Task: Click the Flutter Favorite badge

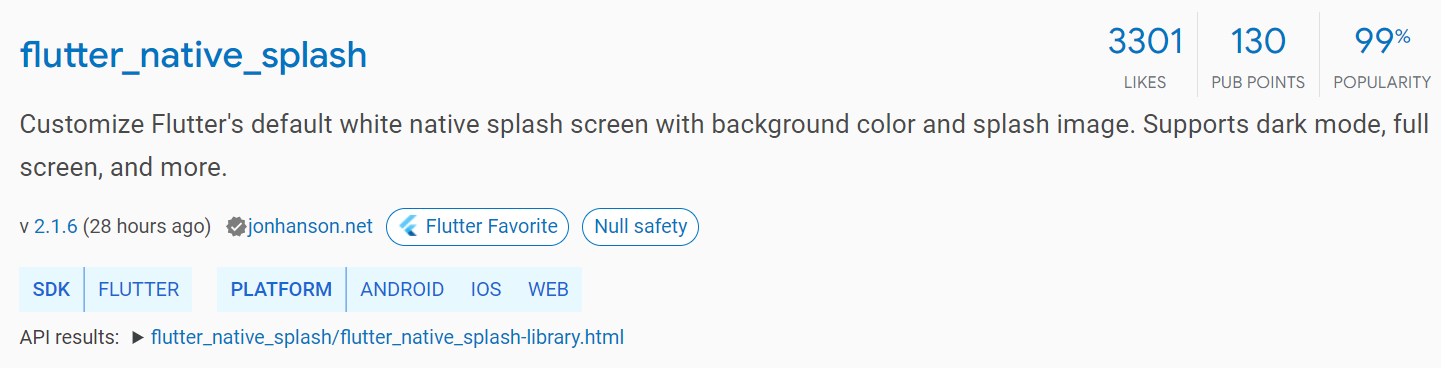Action: click(x=478, y=227)
